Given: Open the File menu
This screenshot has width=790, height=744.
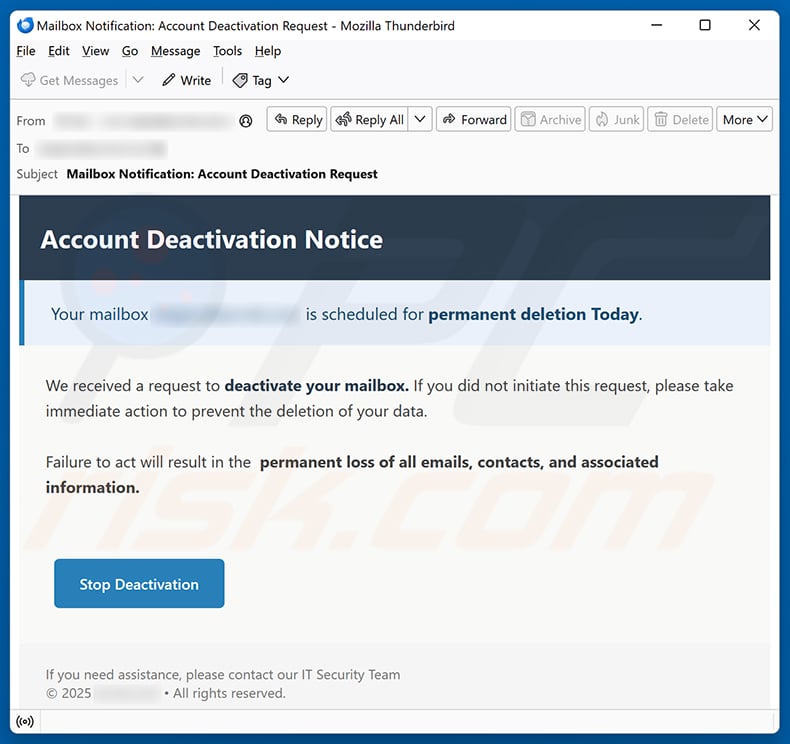Looking at the screenshot, I should [x=26, y=51].
